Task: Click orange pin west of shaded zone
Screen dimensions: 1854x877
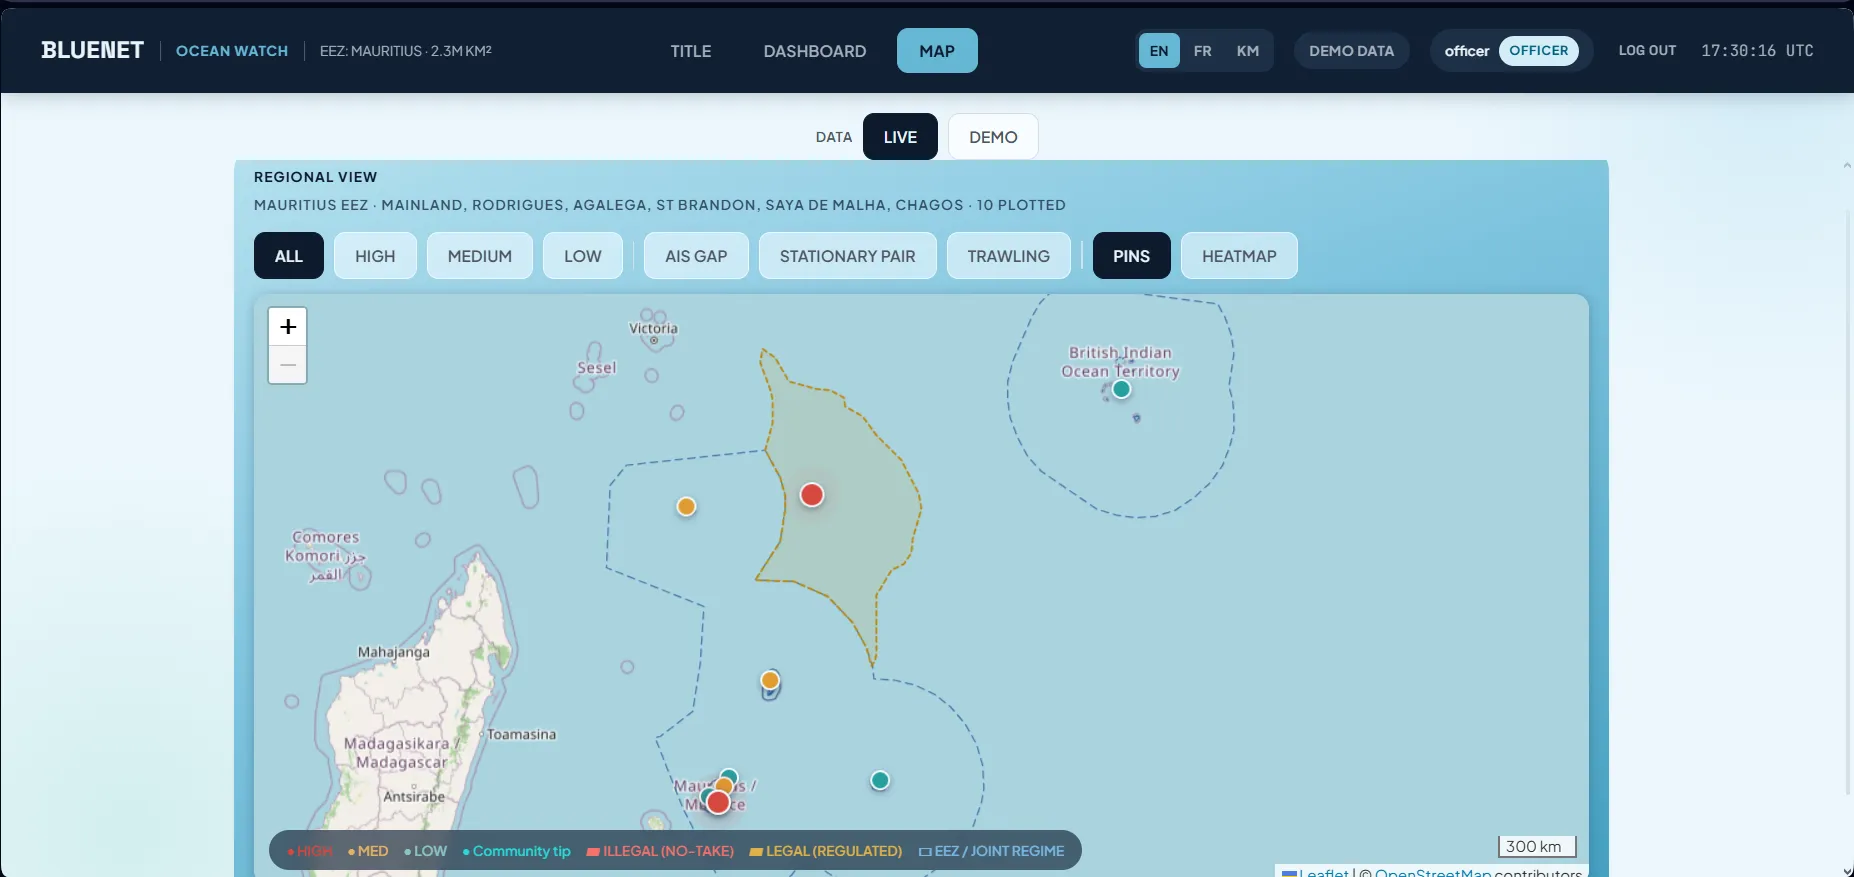Action: (686, 506)
